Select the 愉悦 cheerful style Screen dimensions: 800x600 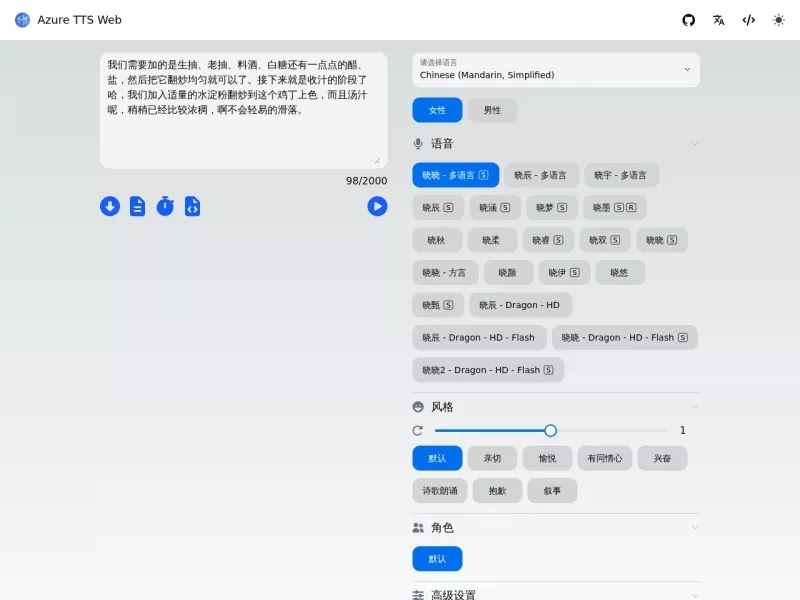547,458
